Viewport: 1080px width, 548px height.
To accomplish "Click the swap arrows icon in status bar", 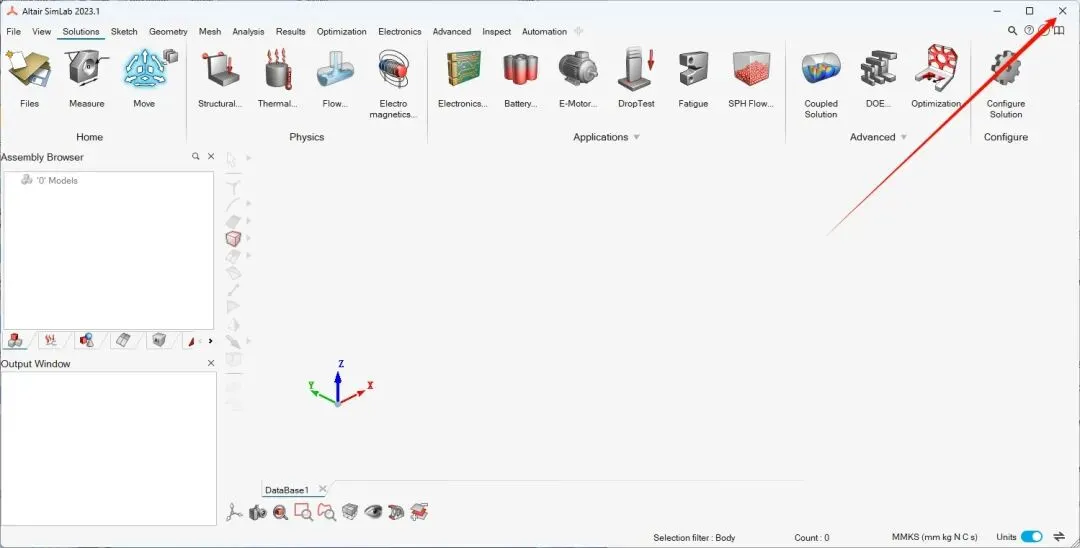I will point(1059,537).
